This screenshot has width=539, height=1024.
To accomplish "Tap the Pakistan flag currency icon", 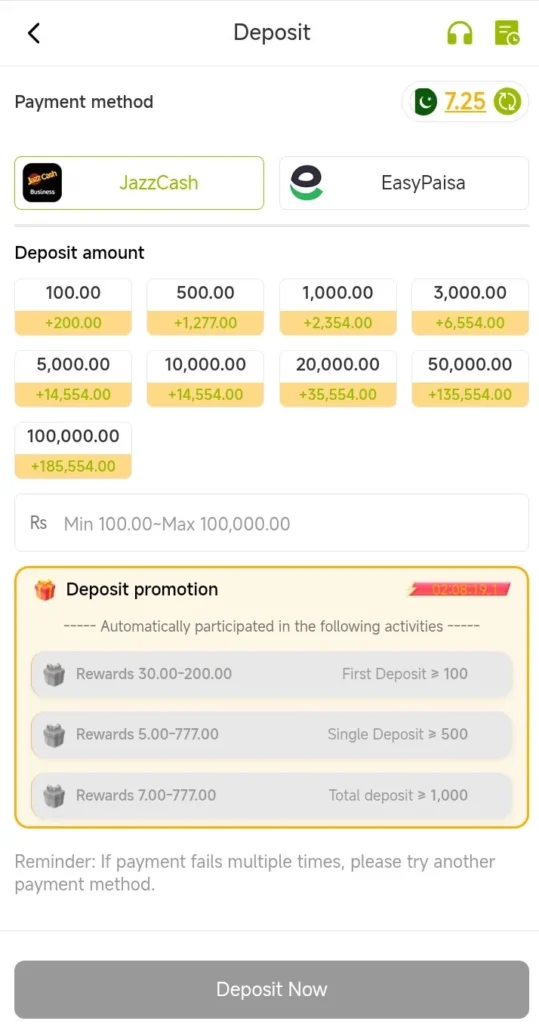I will (425, 101).
